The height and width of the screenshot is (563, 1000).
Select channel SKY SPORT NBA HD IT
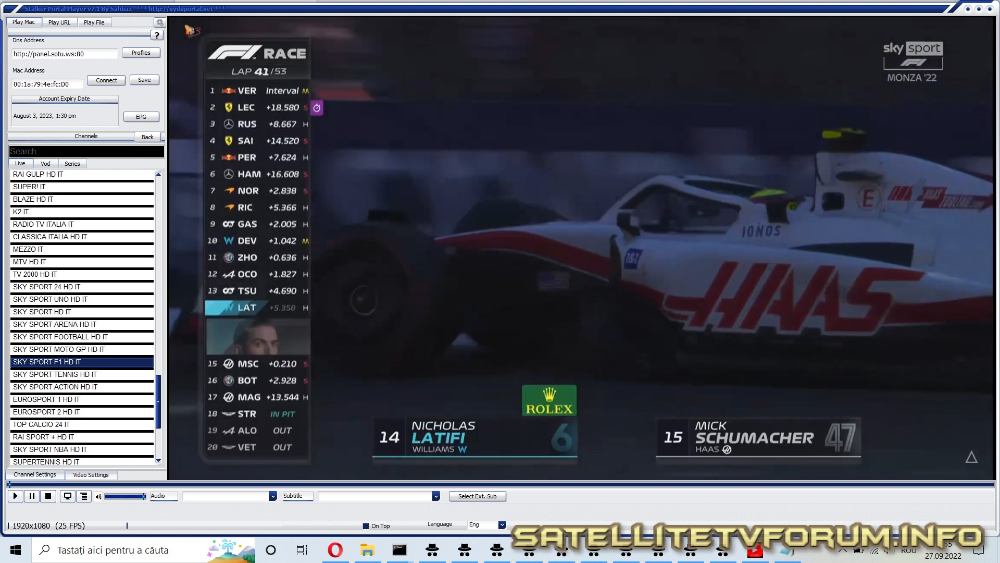tap(82, 450)
